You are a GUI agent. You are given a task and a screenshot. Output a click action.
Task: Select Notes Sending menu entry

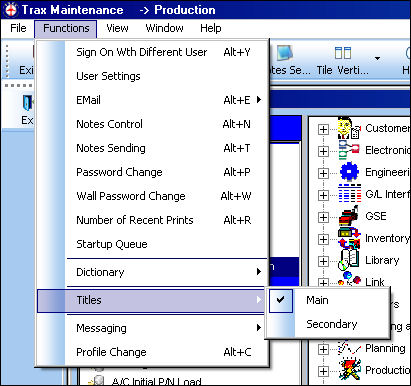click(152, 148)
